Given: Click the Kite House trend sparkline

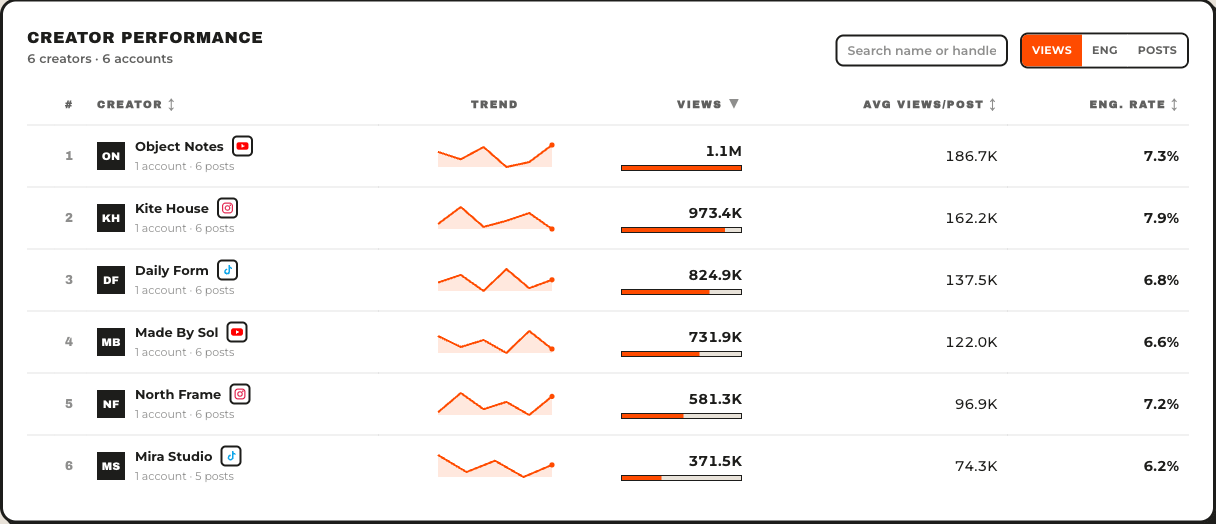Looking at the screenshot, I should (495, 218).
